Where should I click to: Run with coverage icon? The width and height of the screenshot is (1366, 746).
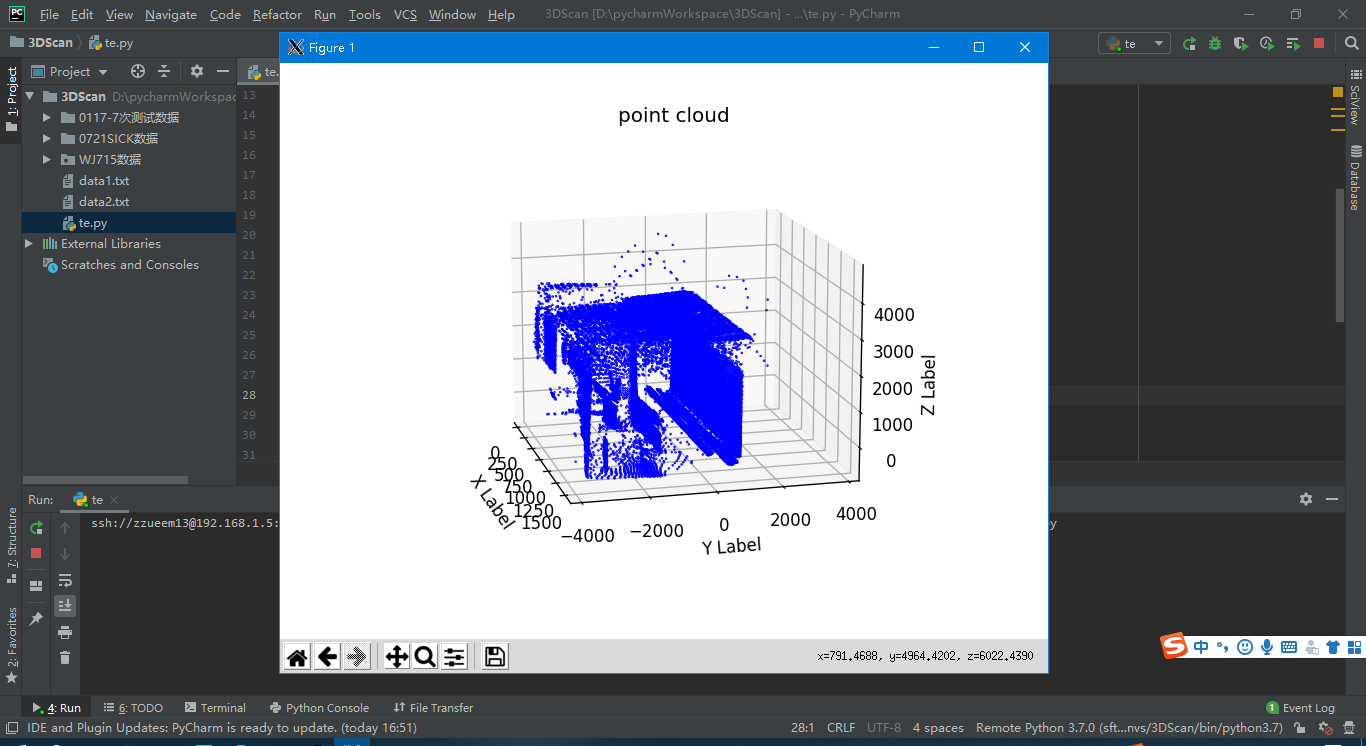coord(1241,43)
